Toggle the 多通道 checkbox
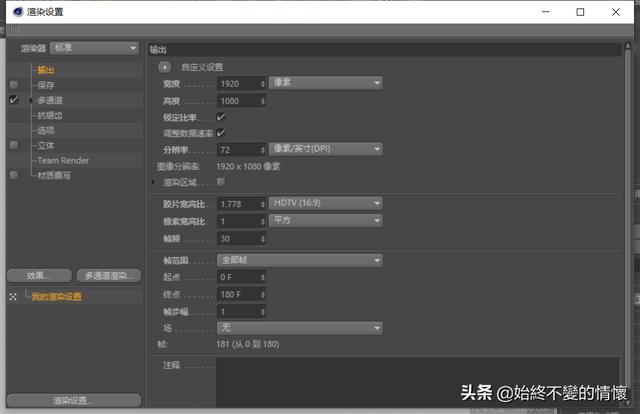This screenshot has height=414, width=640. point(14,100)
